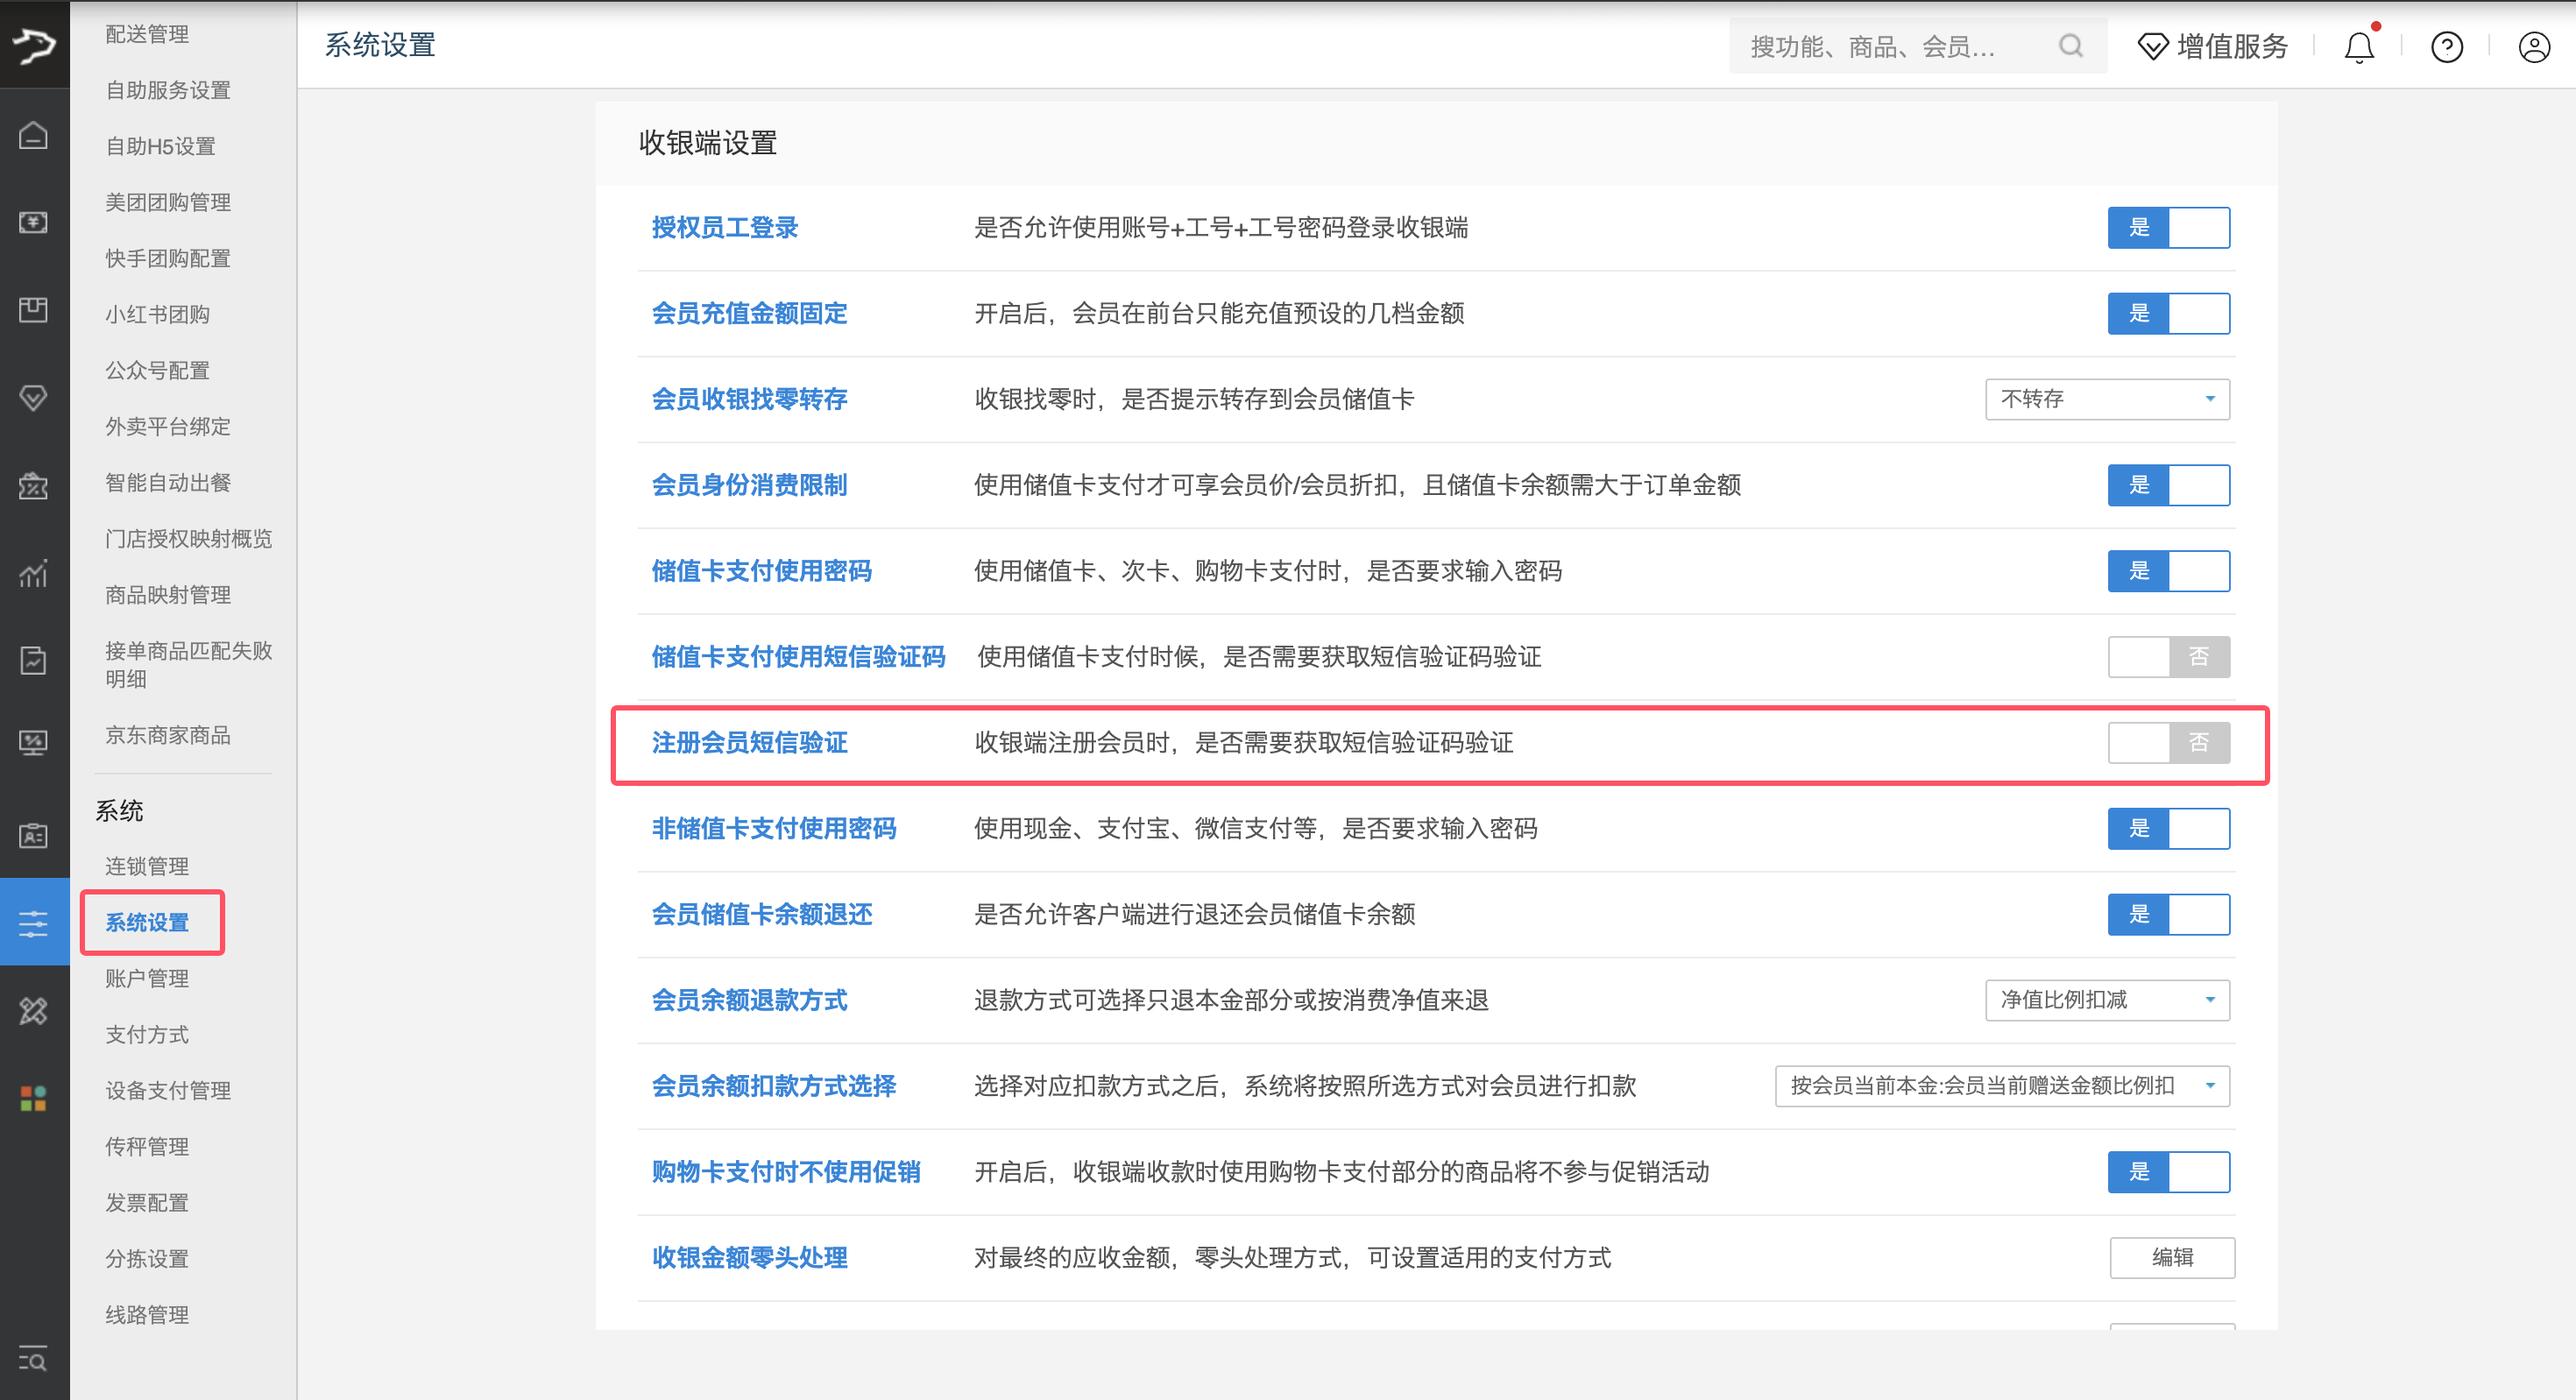2576x1400 pixels.
Task: Click the 授权员工登录 link
Action: [725, 228]
